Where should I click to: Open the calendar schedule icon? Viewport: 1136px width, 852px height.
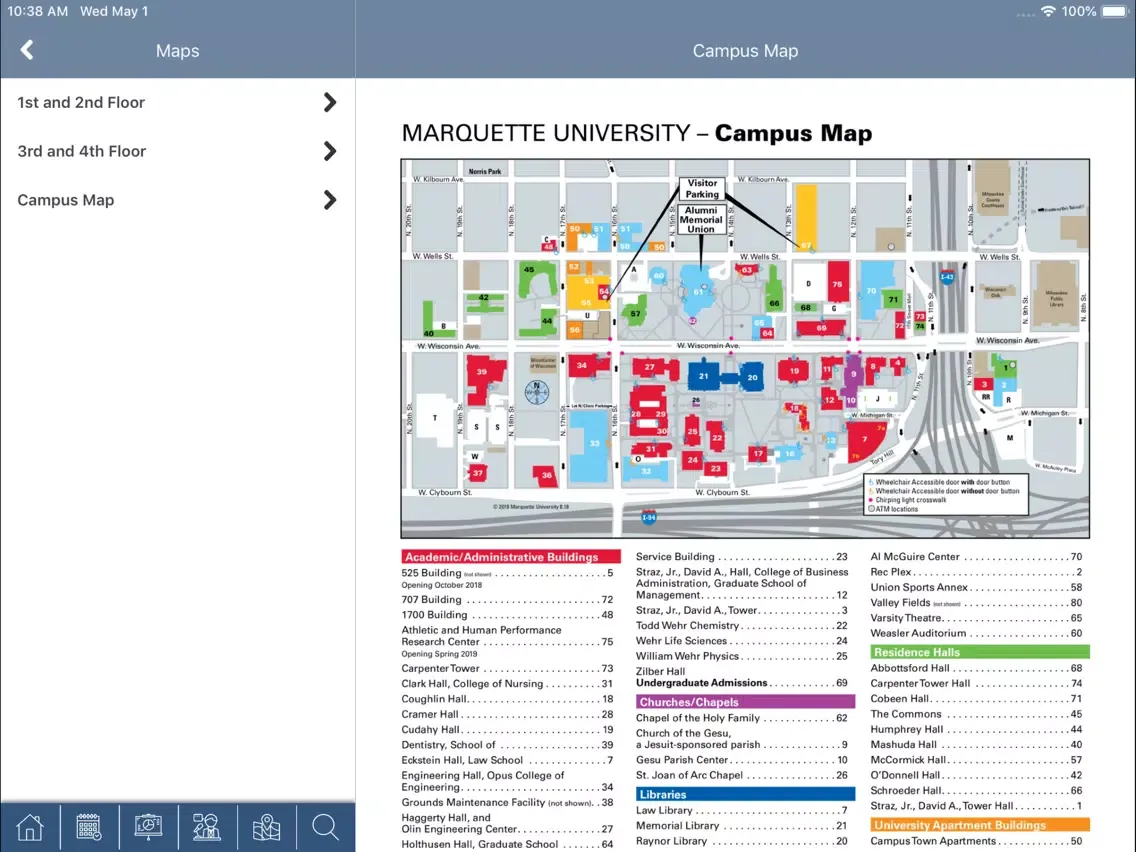pos(89,827)
